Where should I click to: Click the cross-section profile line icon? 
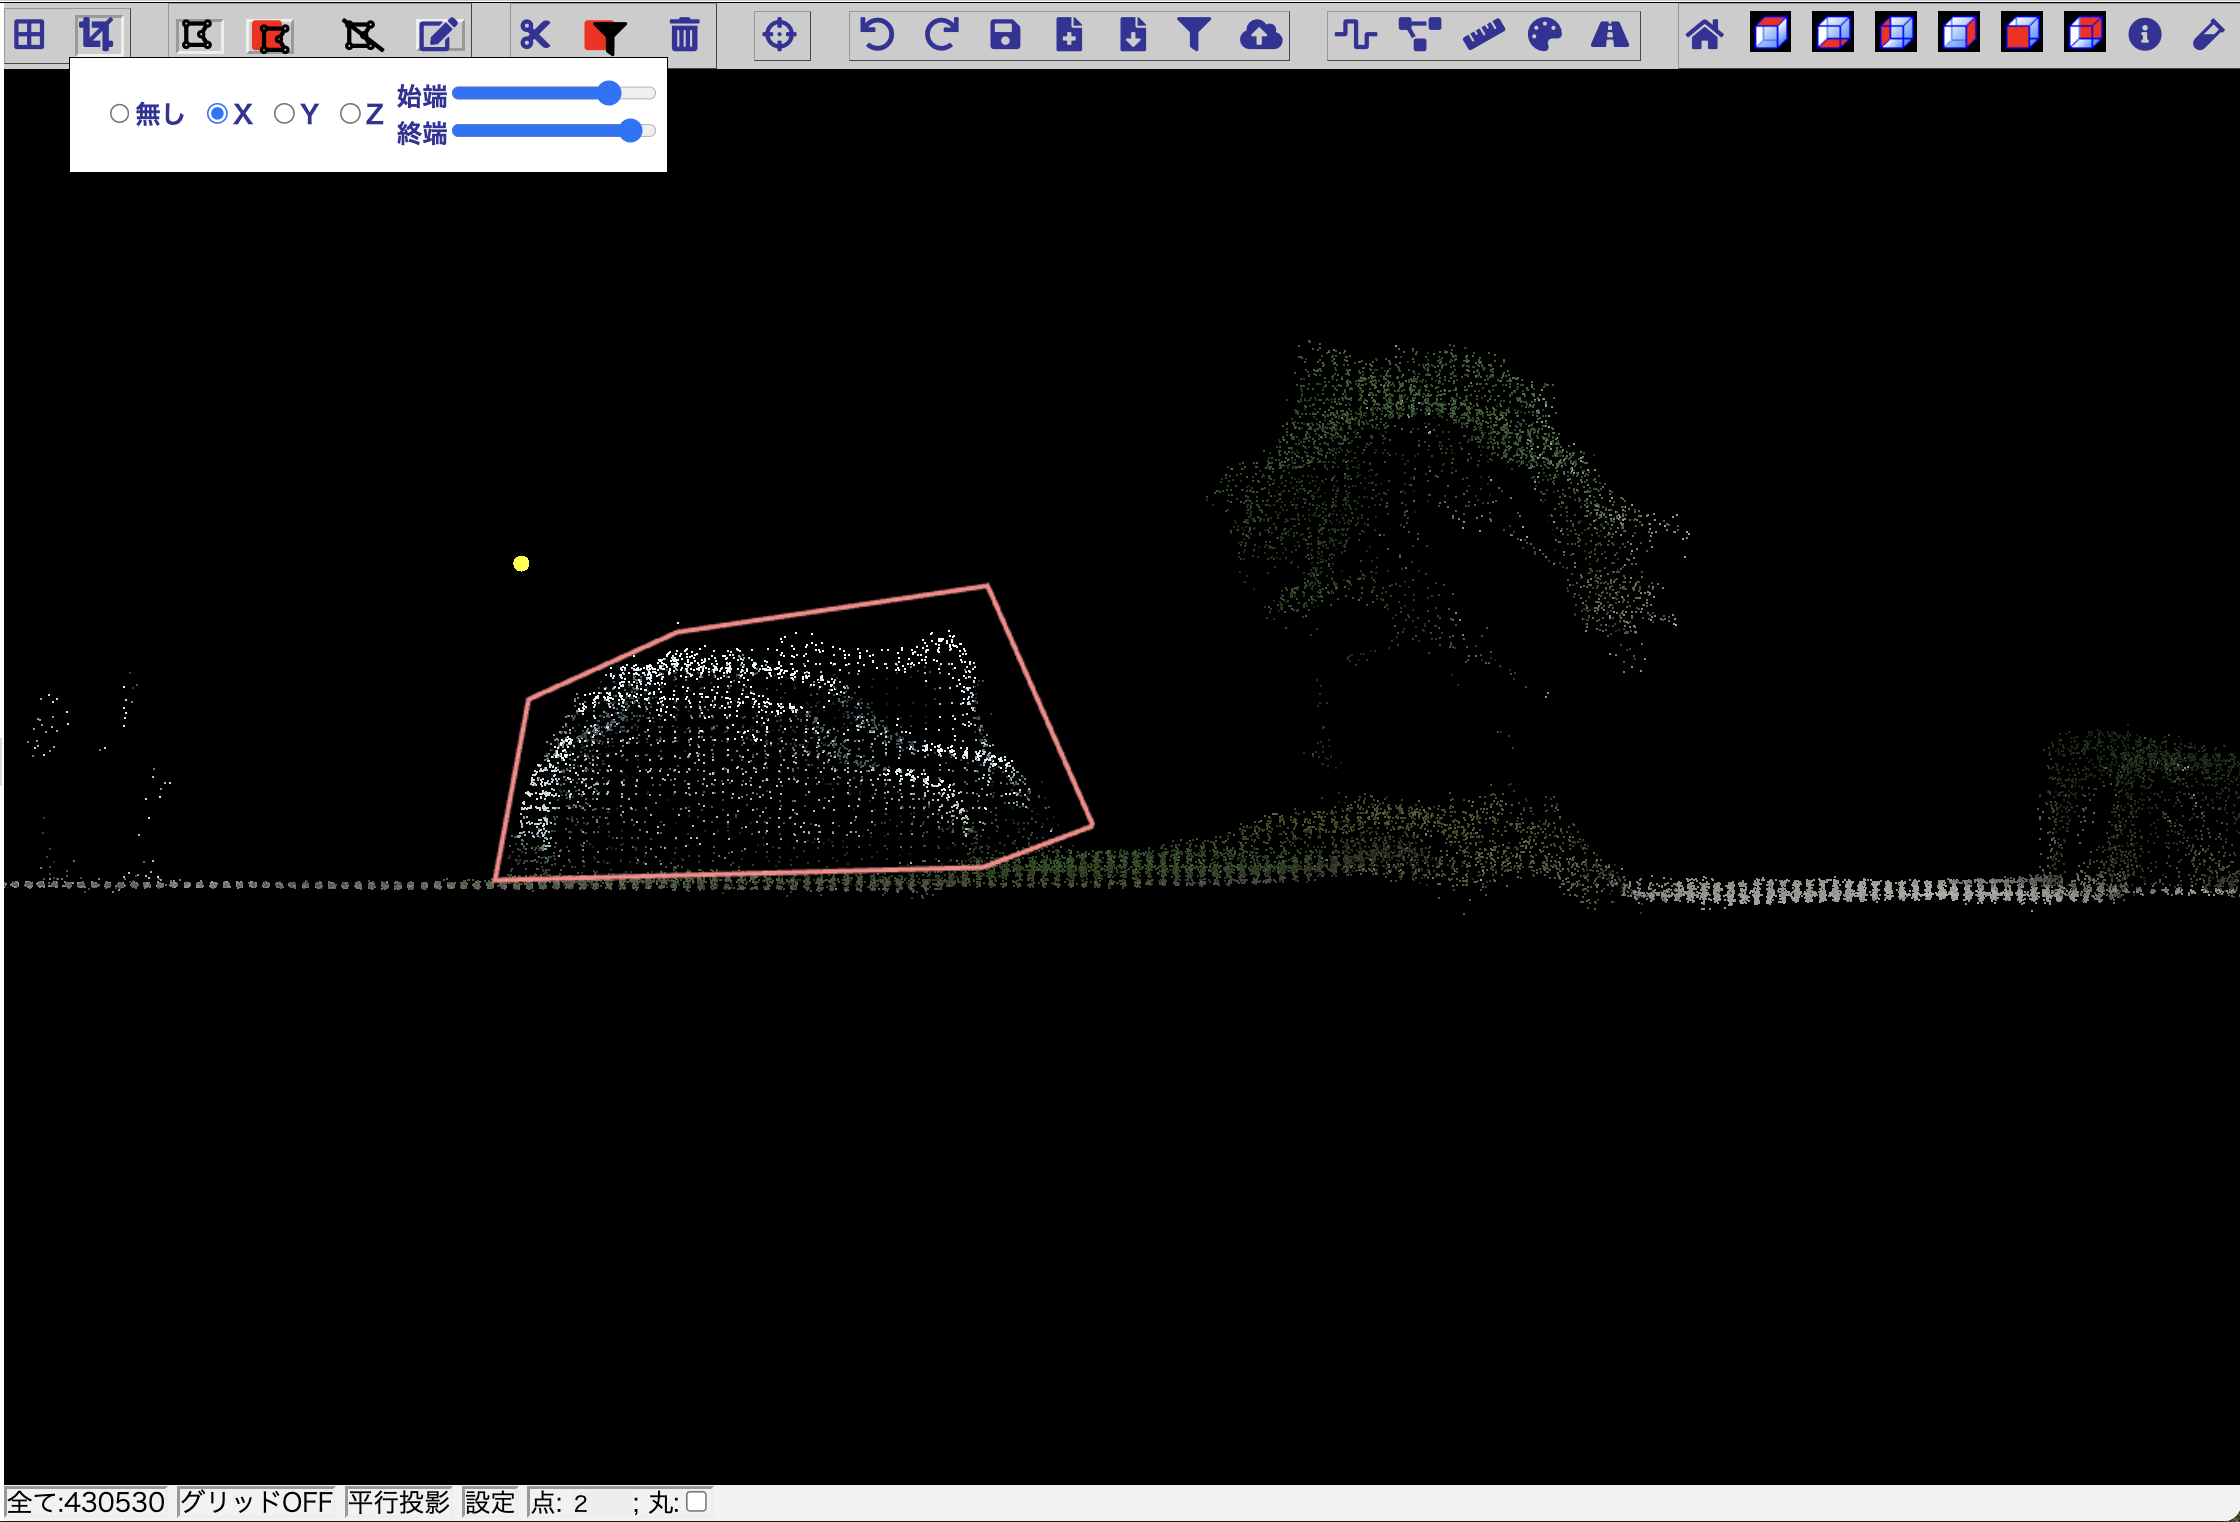tap(1355, 35)
